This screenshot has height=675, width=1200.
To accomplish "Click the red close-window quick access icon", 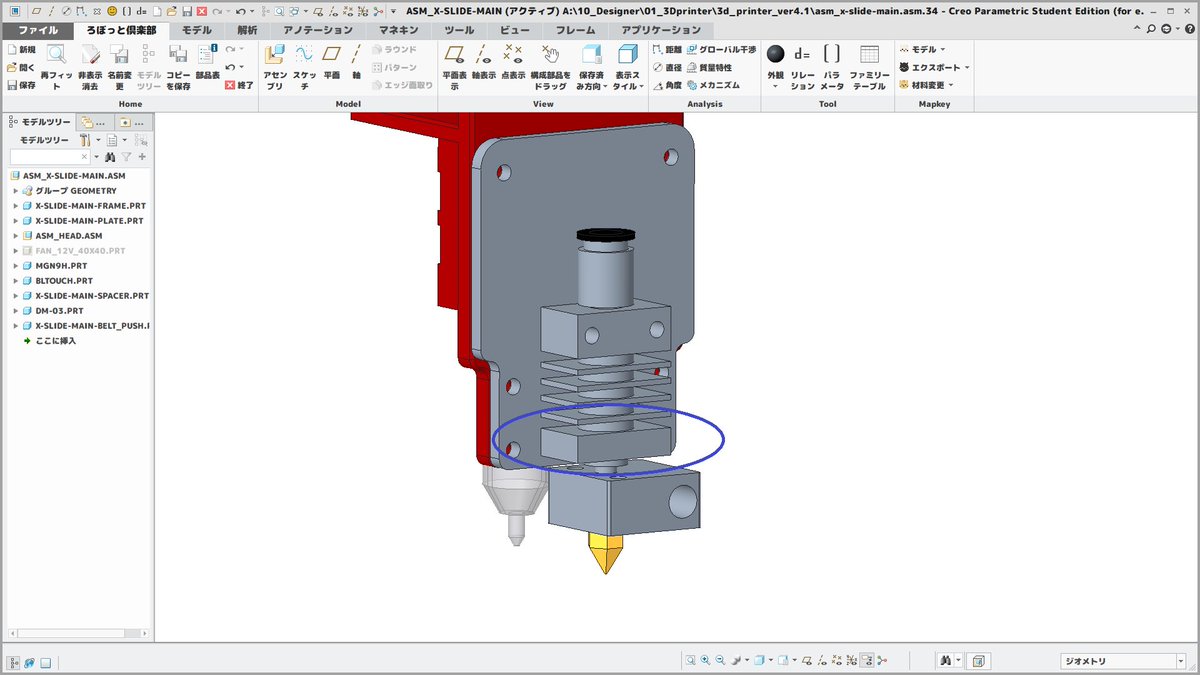I will coord(203,10).
